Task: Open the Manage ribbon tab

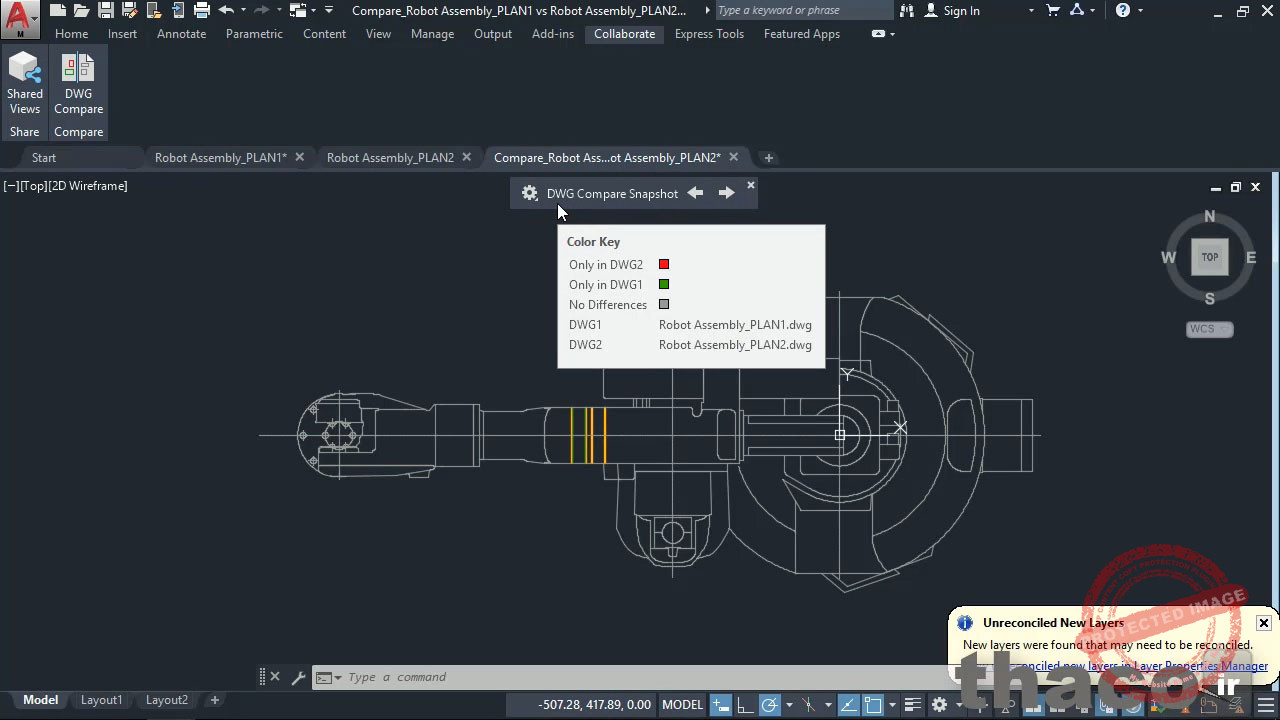Action: coord(433,34)
